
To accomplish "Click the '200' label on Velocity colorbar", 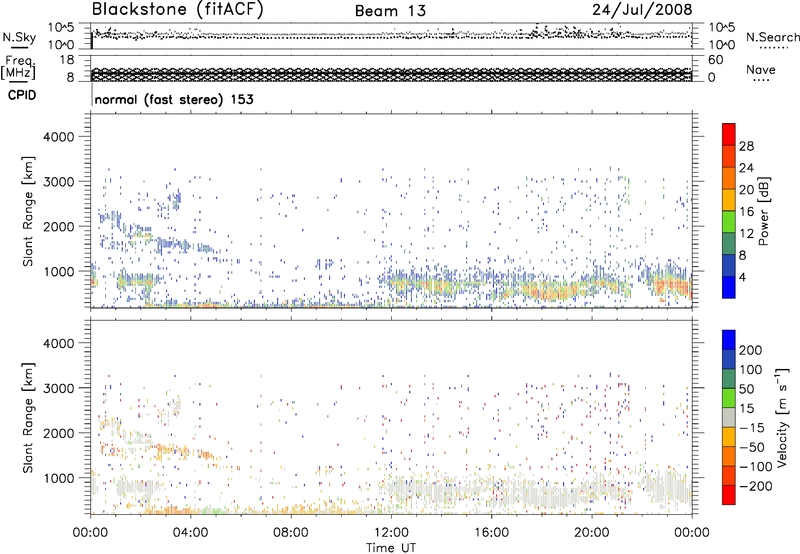I will 751,350.
